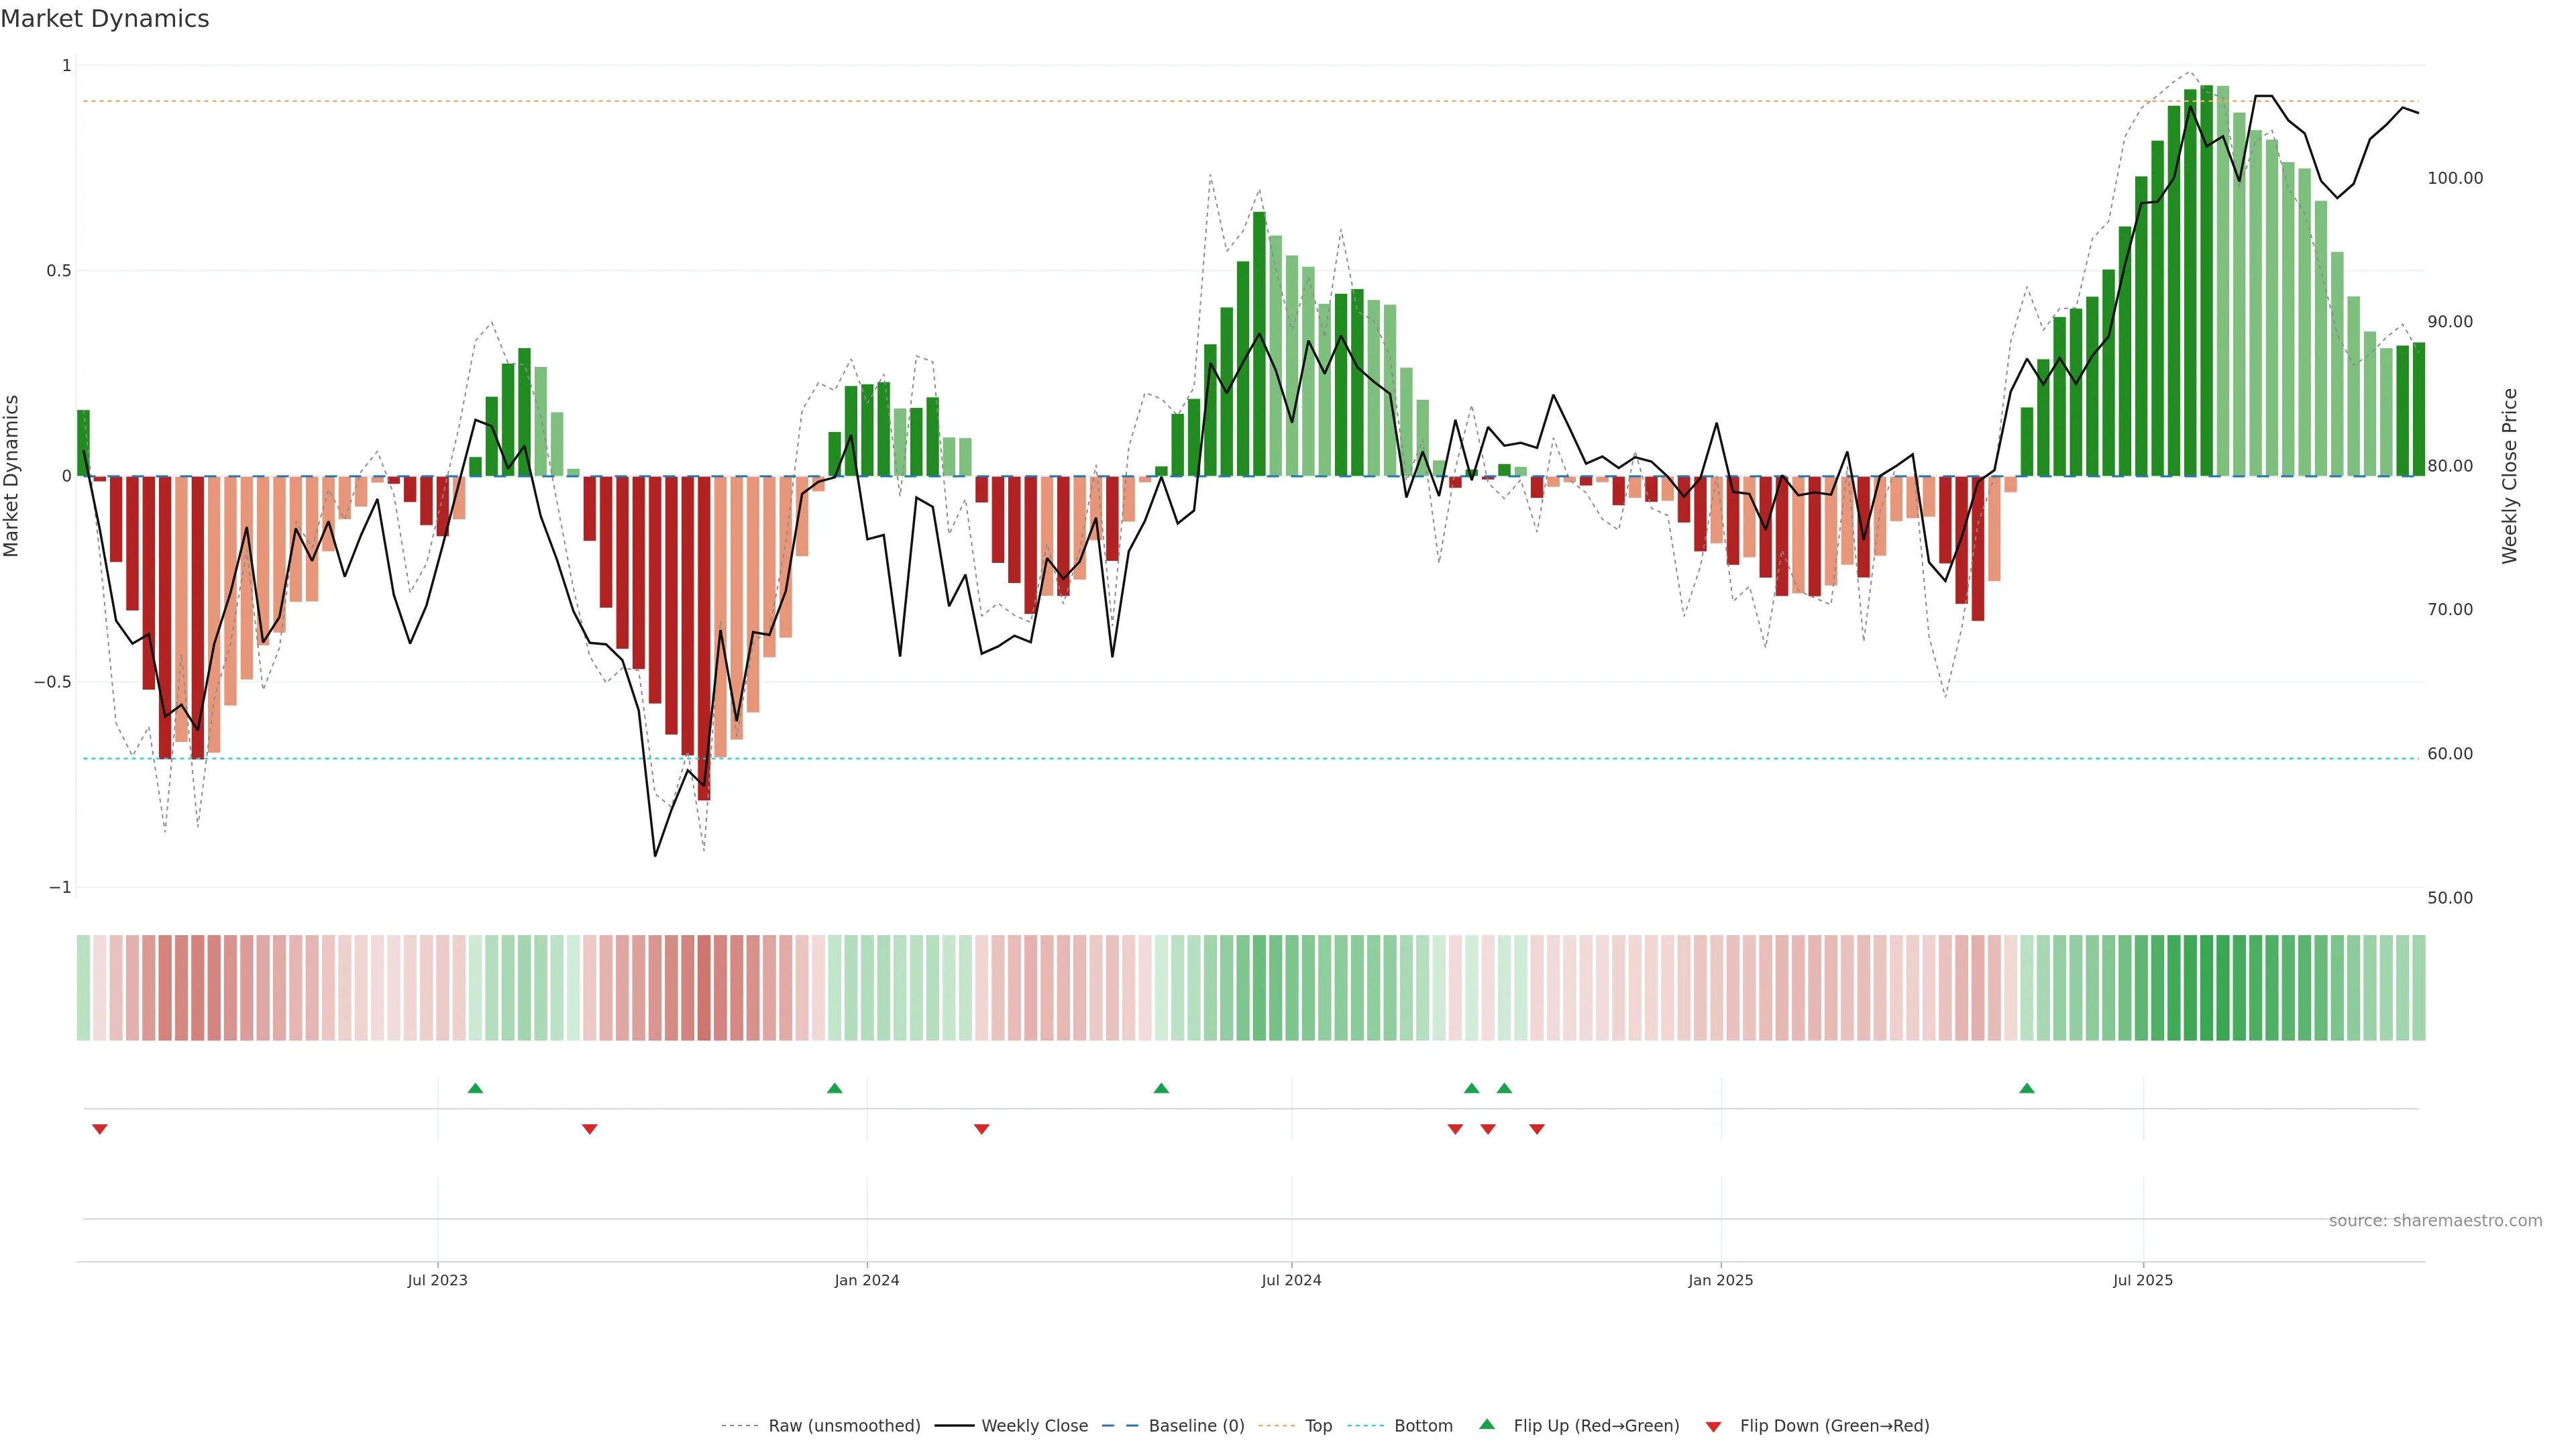Click the green flip-up triangle just before Jan 2024

(834, 1088)
